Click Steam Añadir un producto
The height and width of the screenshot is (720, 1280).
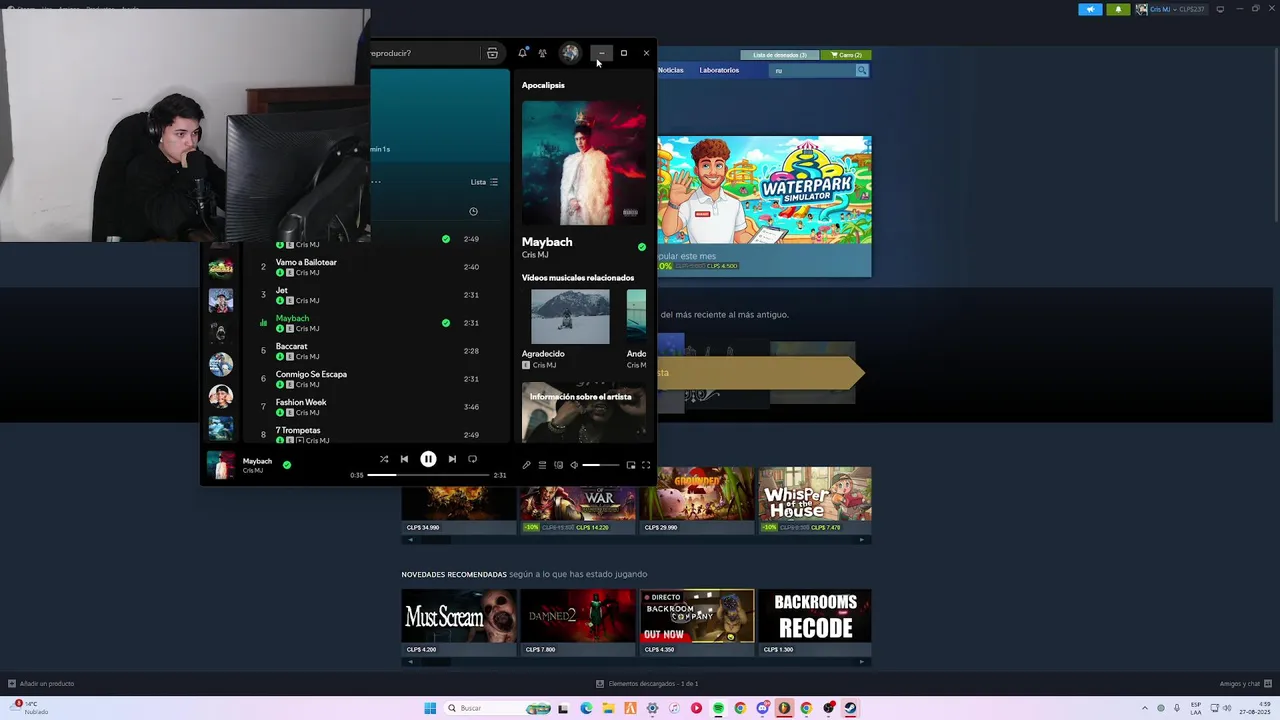coord(41,684)
